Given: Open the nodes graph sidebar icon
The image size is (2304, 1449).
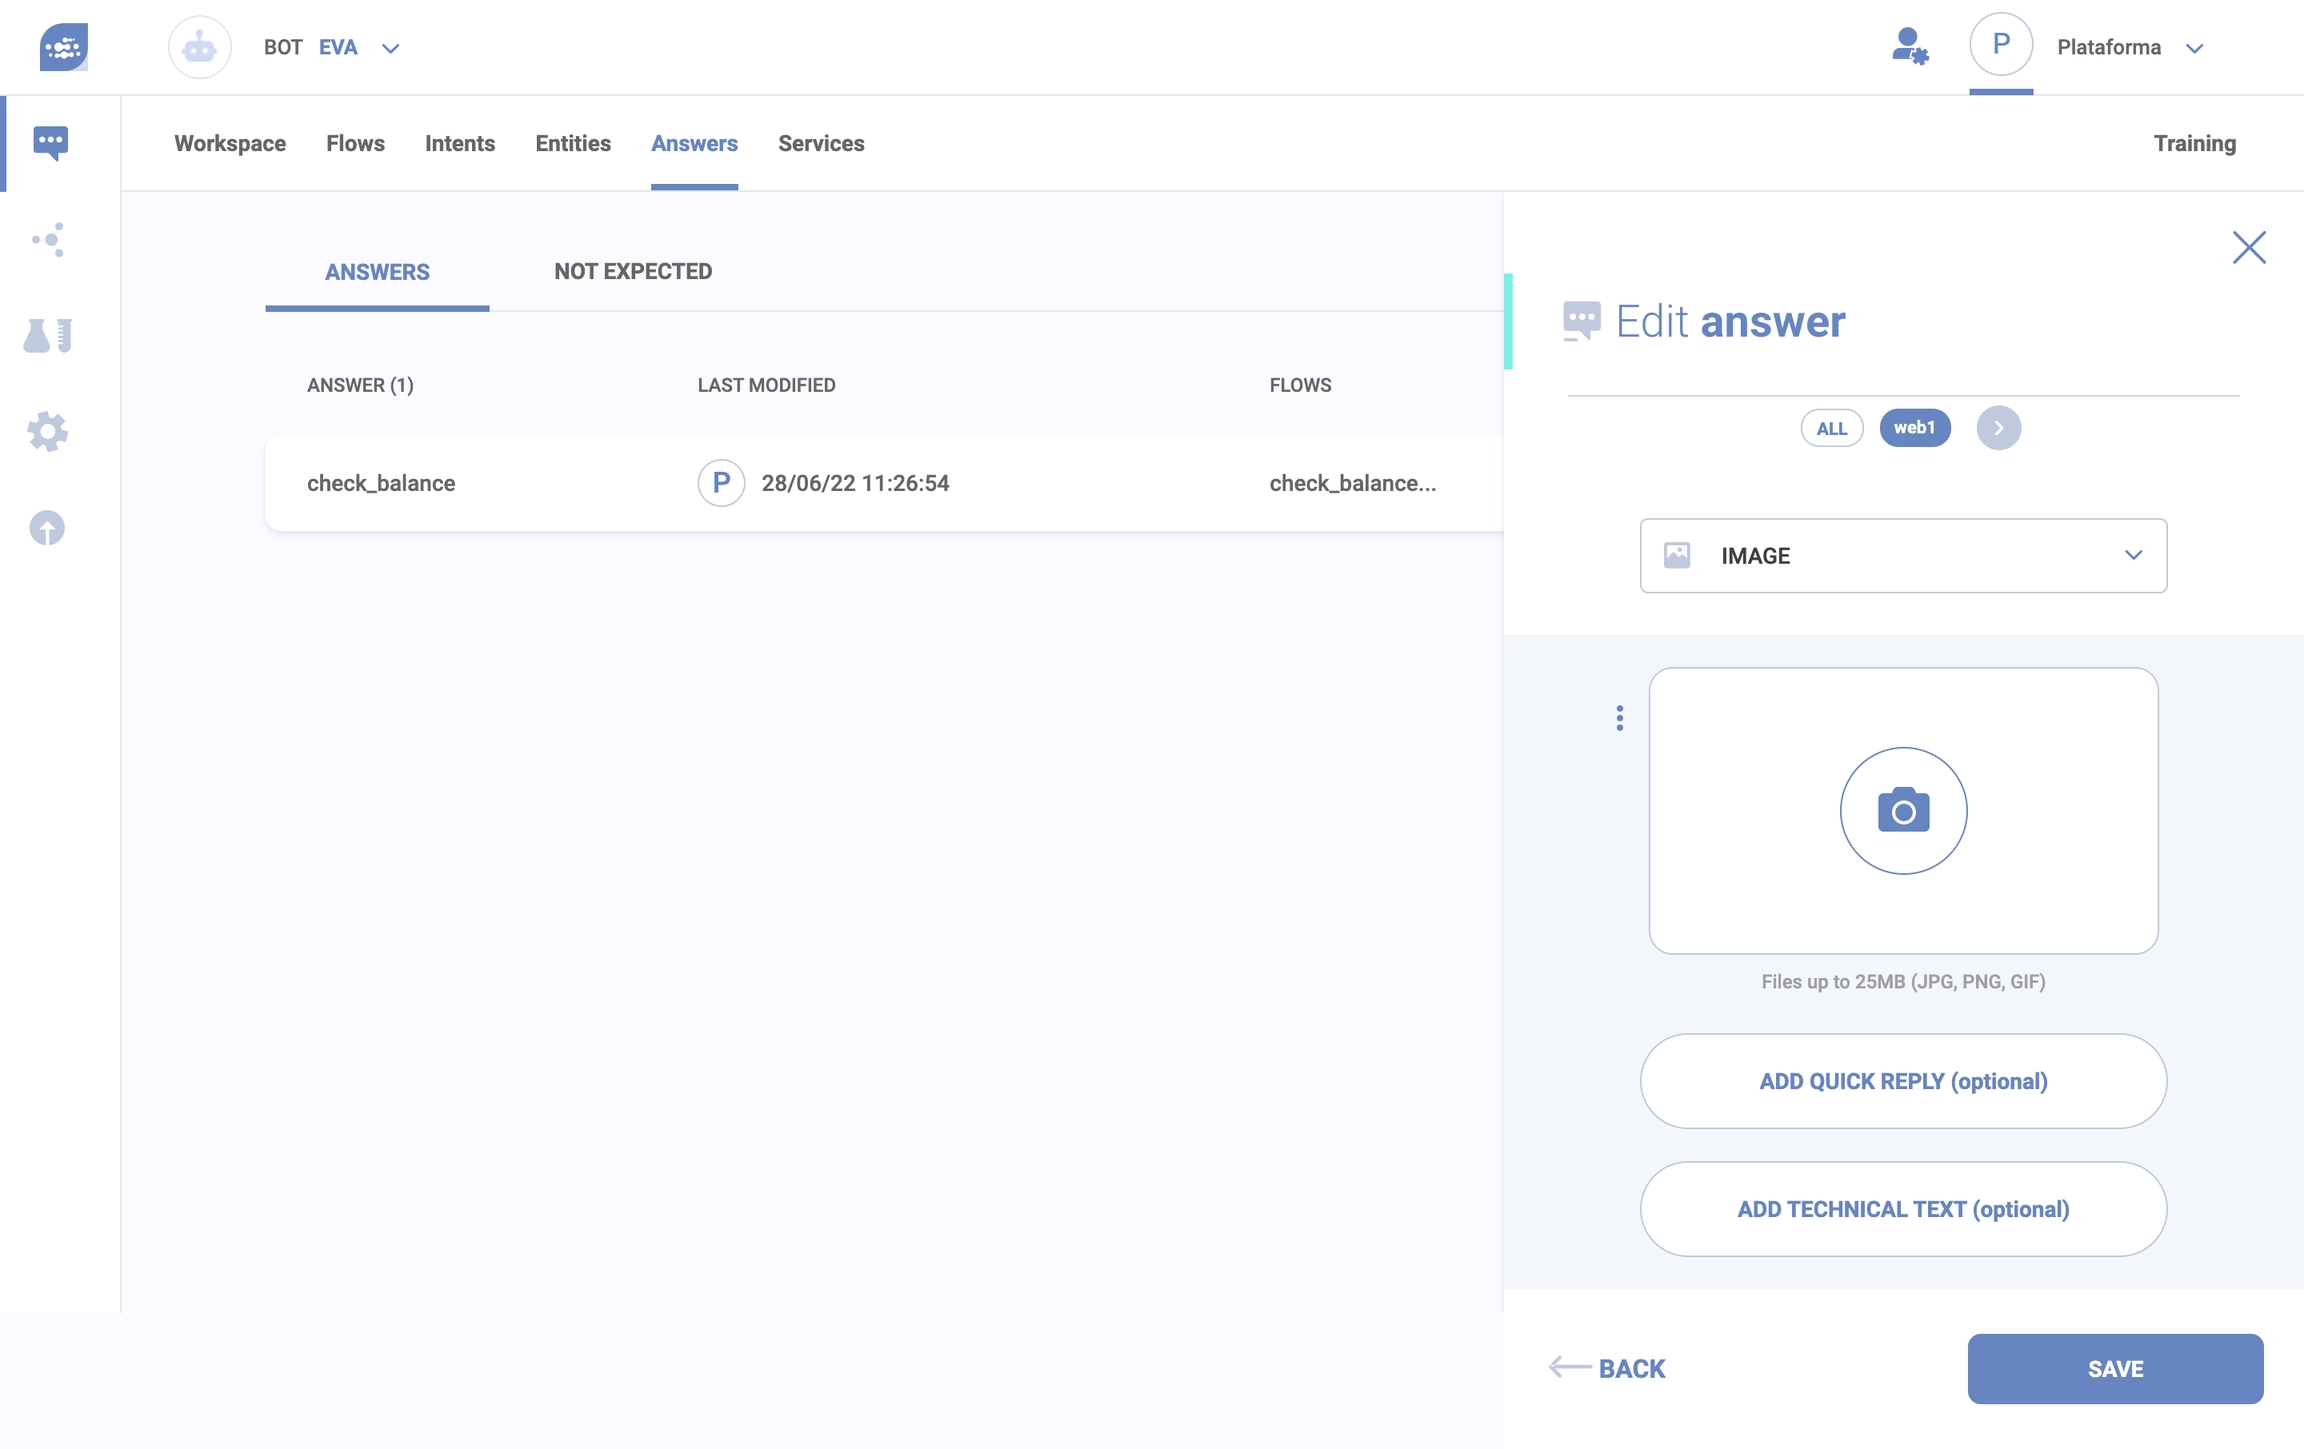Looking at the screenshot, I should (48, 240).
